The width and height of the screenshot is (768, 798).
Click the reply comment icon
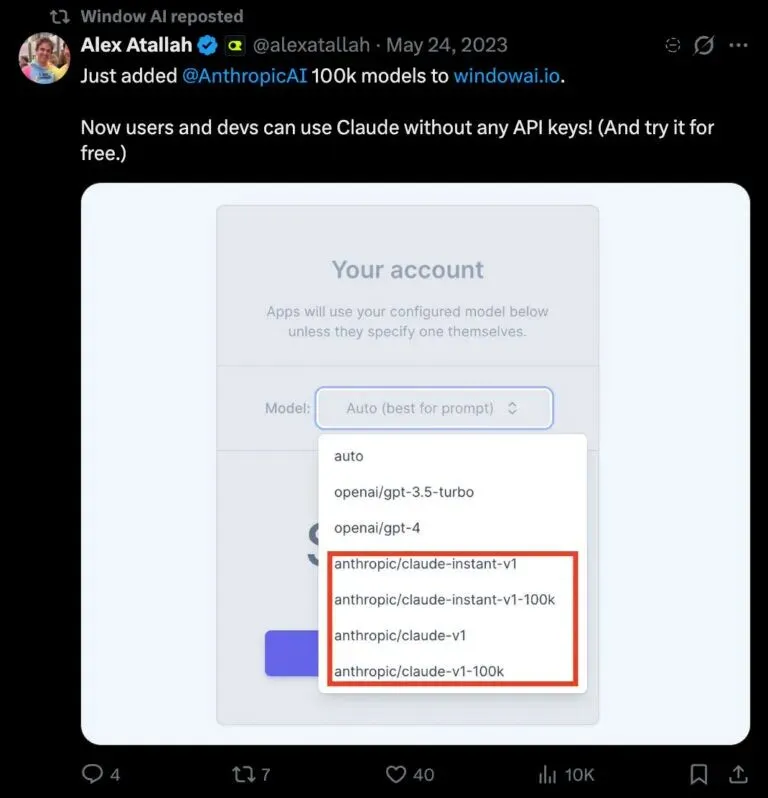point(93,774)
